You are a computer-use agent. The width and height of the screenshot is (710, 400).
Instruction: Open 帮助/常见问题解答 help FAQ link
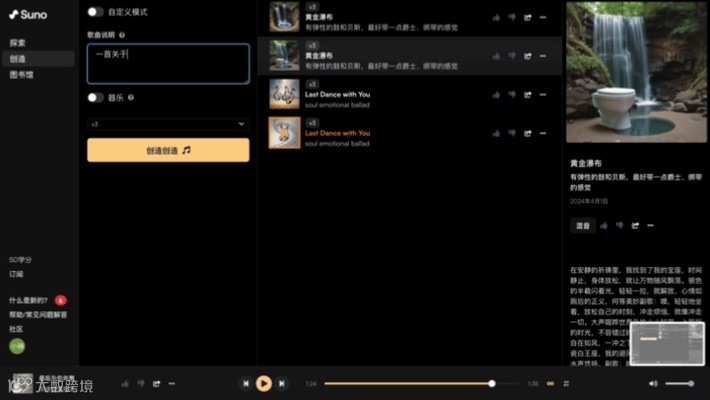point(38,314)
